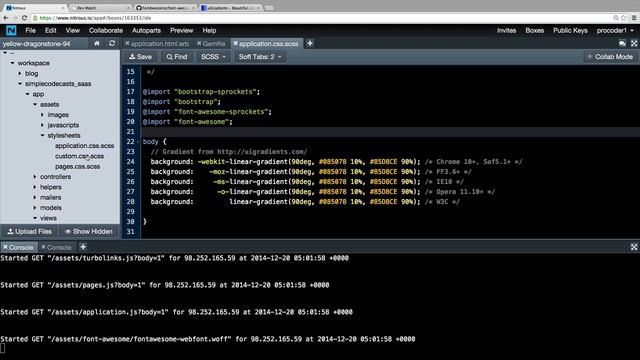This screenshot has width=640, height=360.
Task: Refresh the file tree
Action: tap(112, 43)
